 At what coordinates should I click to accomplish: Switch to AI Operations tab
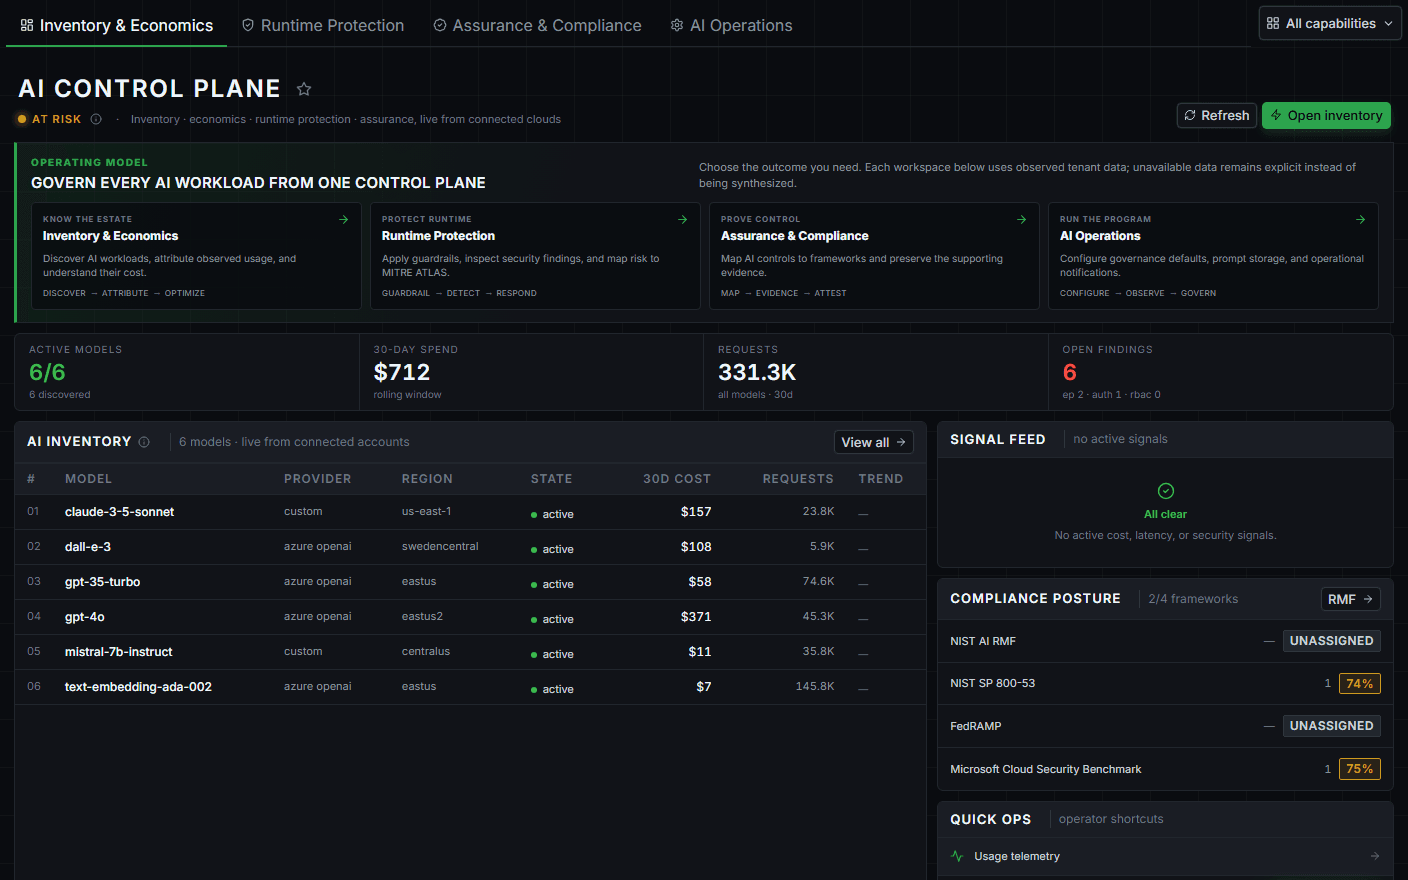731,25
